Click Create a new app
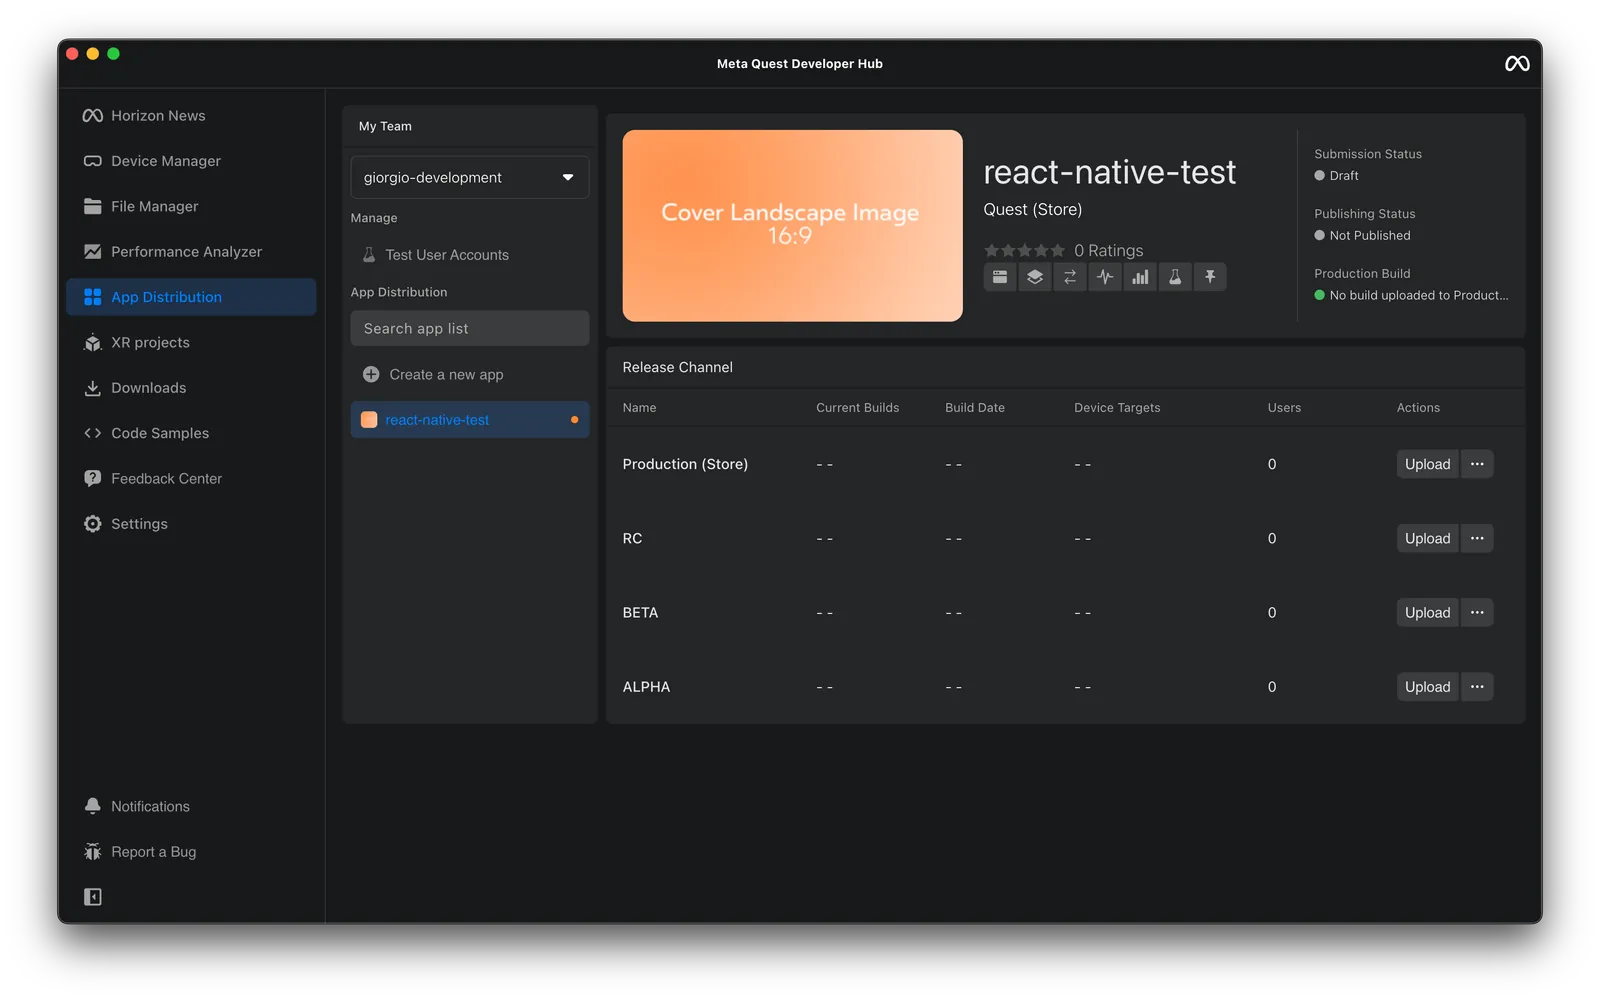1600x1000 pixels. [469, 374]
